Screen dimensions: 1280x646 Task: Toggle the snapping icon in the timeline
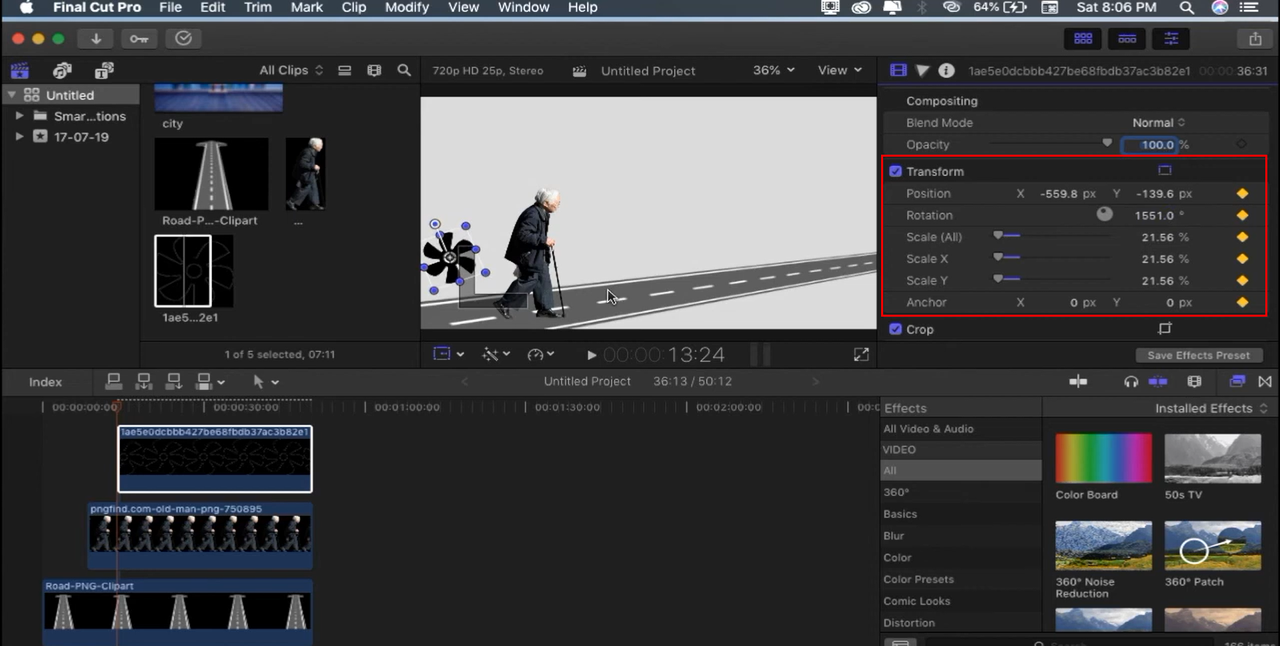[x=1158, y=382]
